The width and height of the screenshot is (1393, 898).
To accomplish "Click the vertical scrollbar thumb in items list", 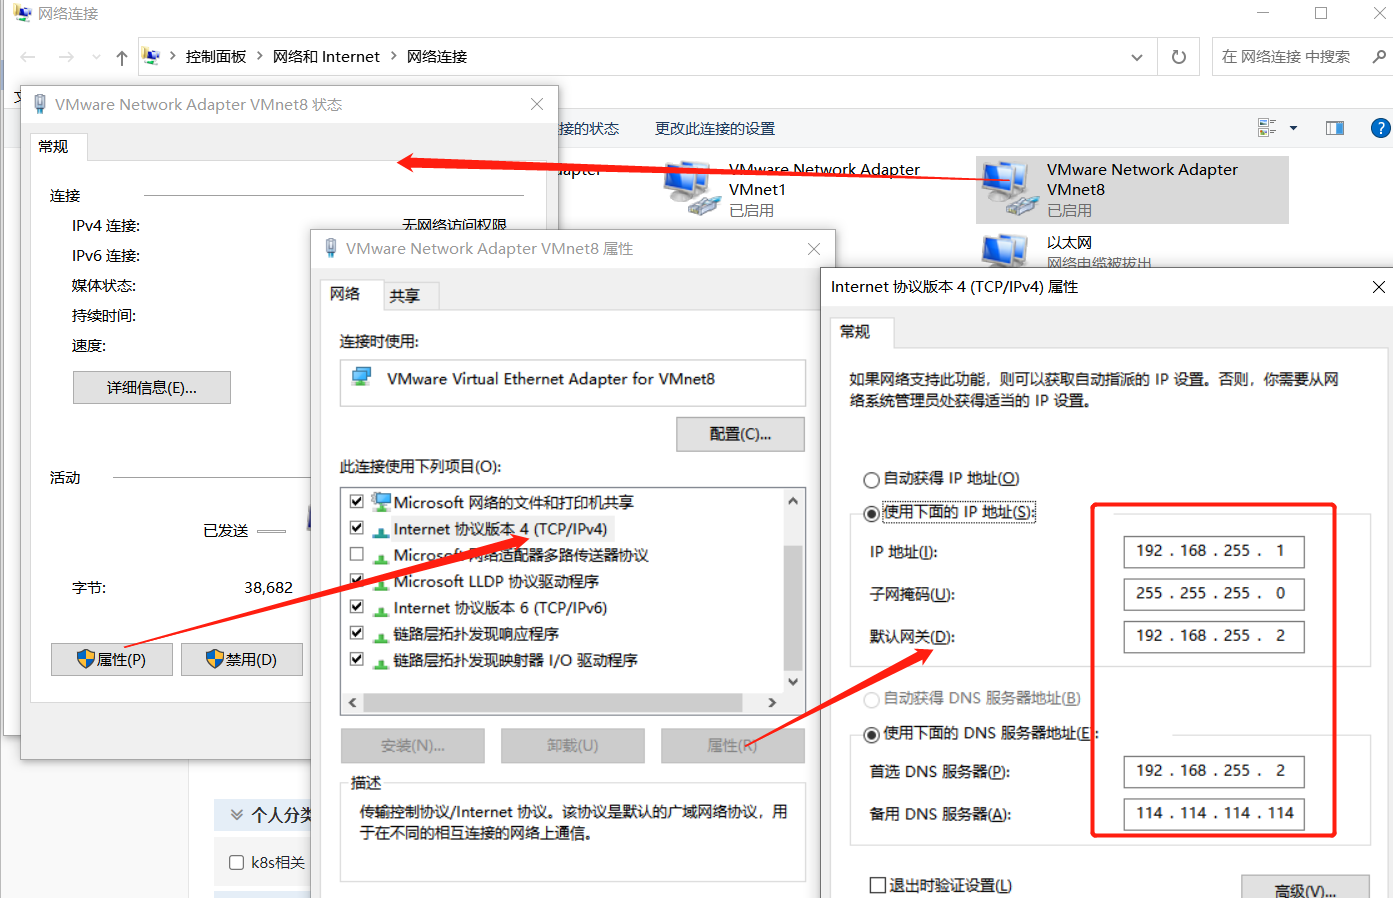I will pyautogui.click(x=793, y=608).
